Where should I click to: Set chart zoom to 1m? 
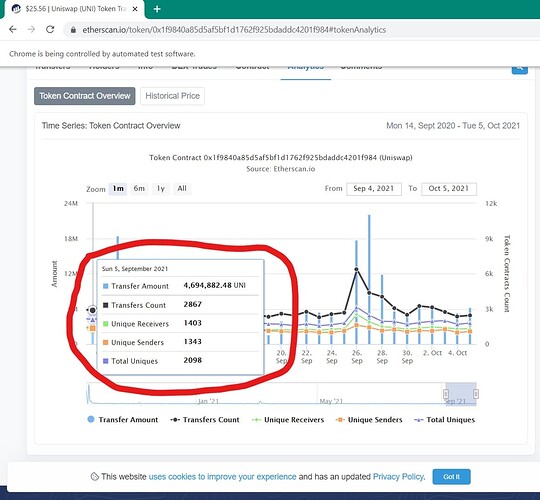coord(118,189)
